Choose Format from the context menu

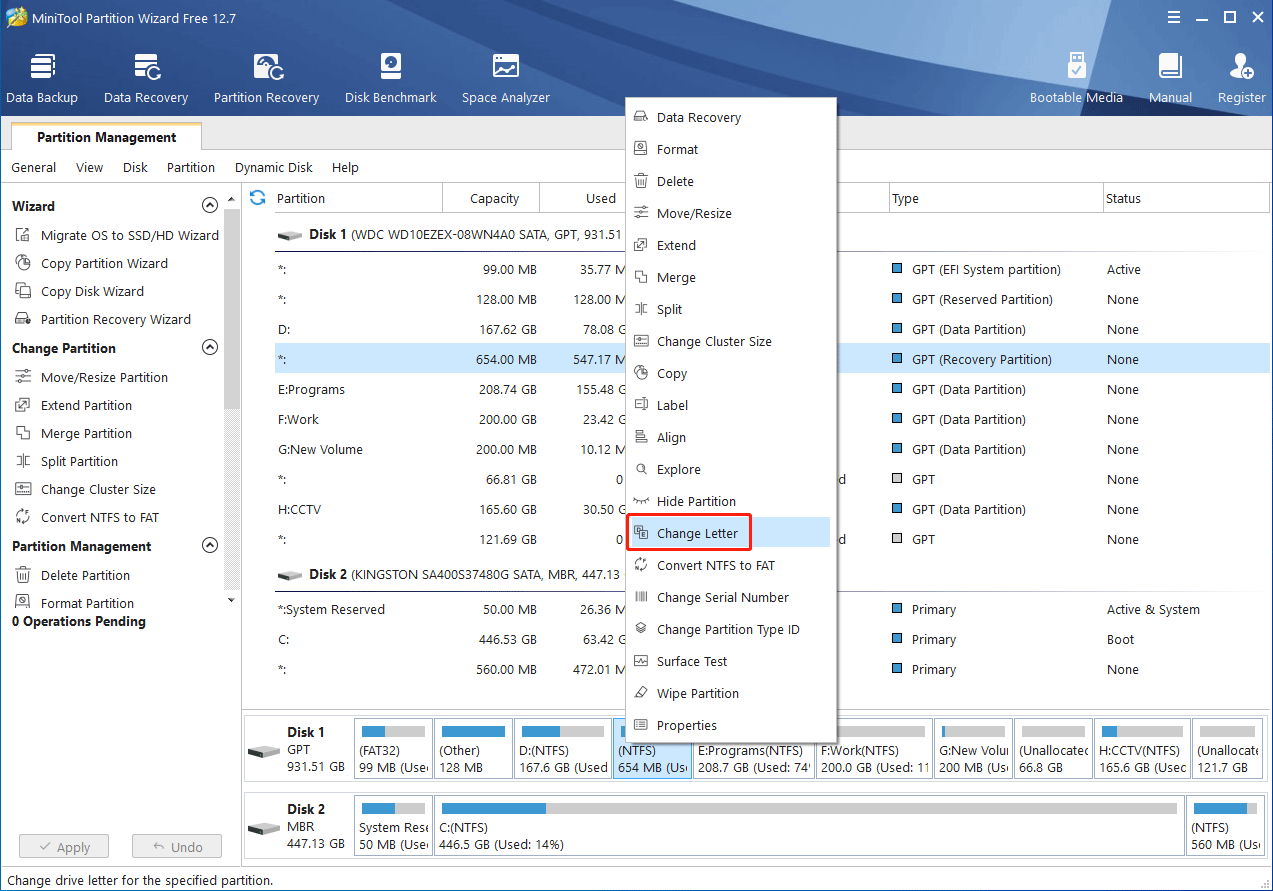coord(730,149)
